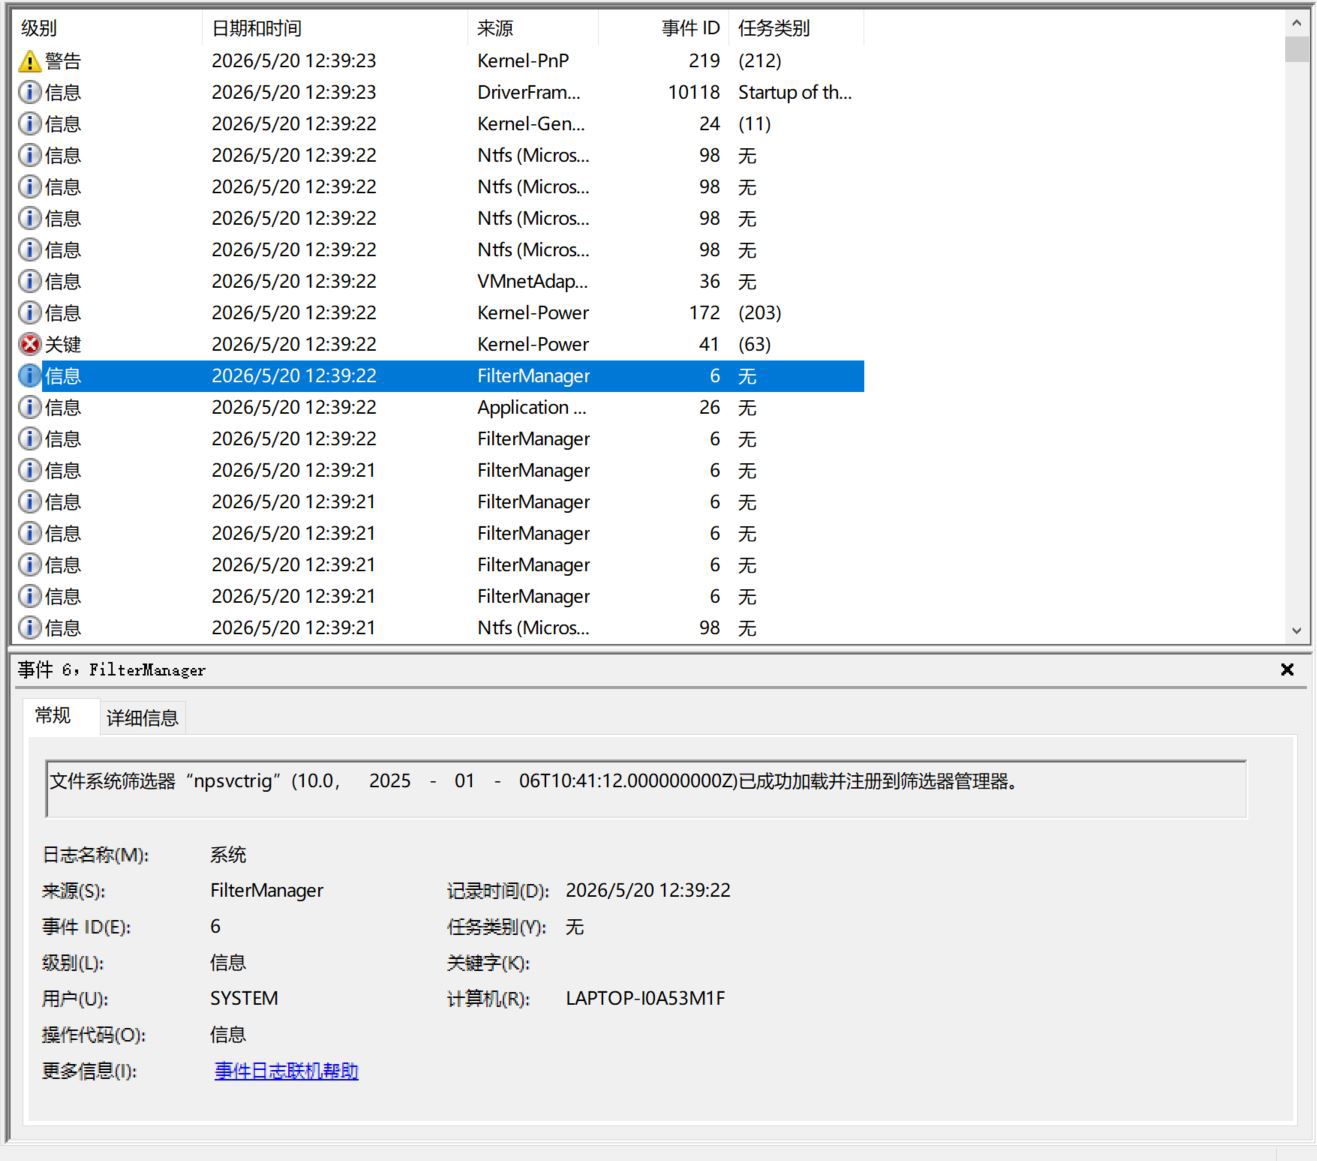Click event ID 172 in the list

tap(704, 313)
